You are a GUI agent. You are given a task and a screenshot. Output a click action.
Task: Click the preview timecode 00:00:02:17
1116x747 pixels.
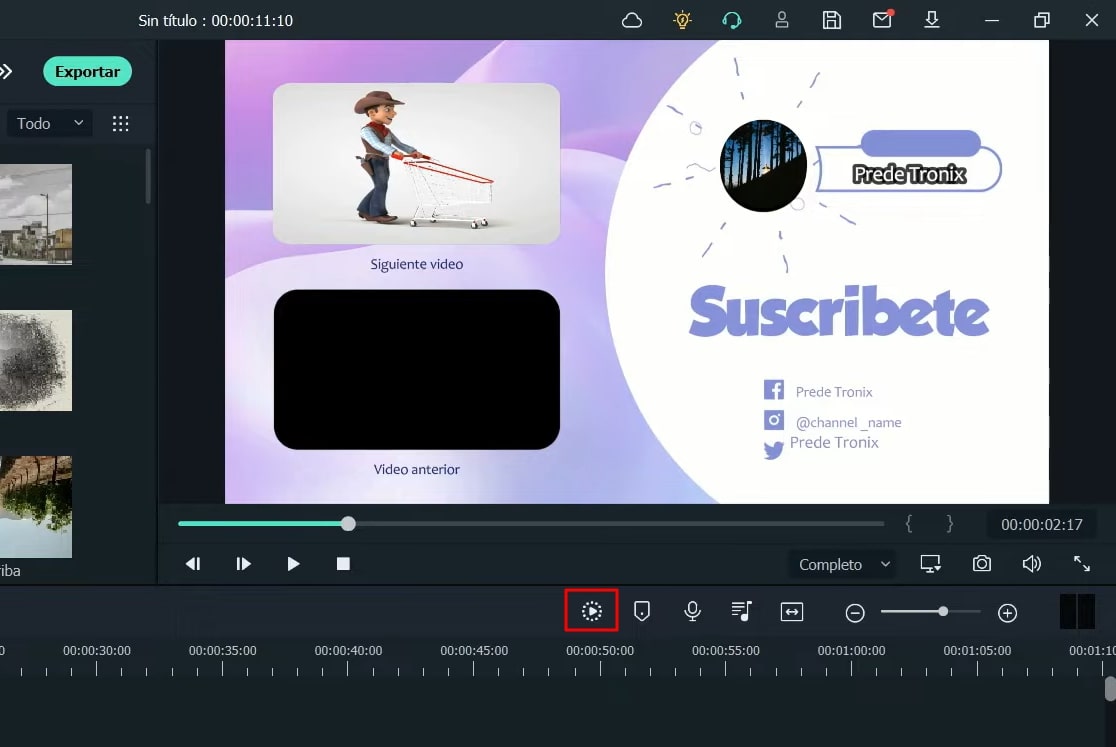point(1041,525)
